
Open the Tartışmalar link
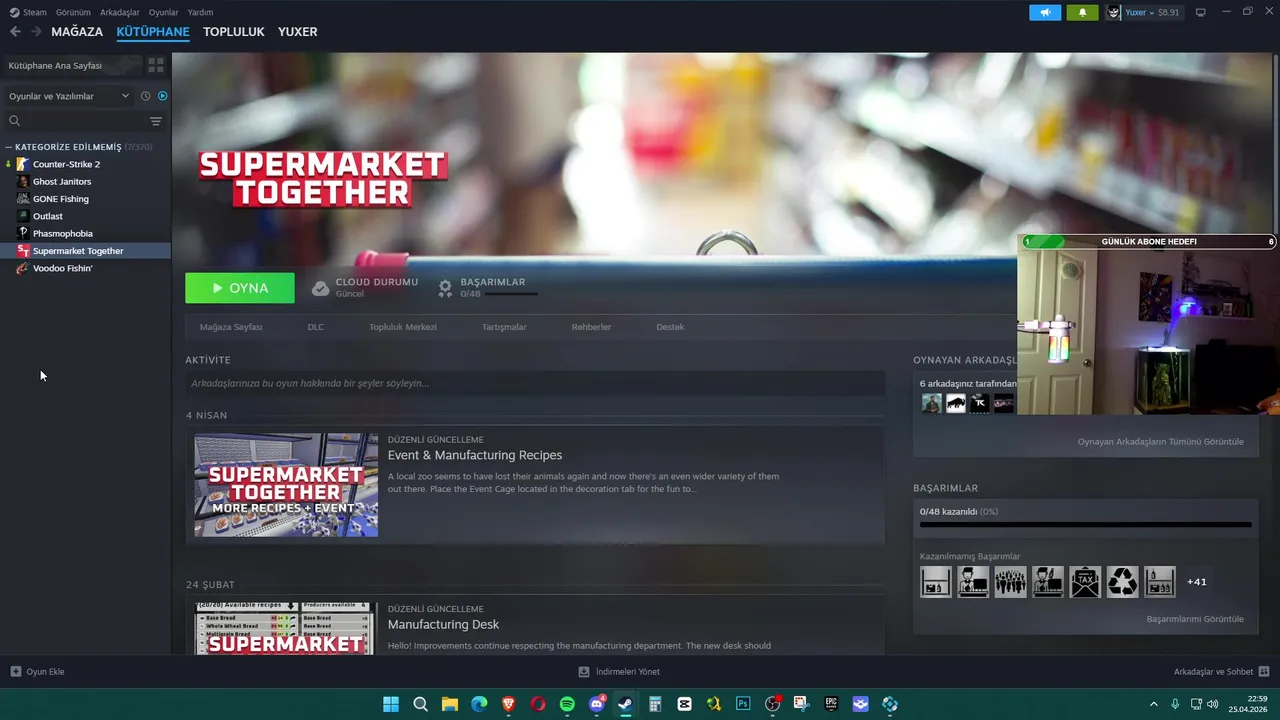(504, 327)
